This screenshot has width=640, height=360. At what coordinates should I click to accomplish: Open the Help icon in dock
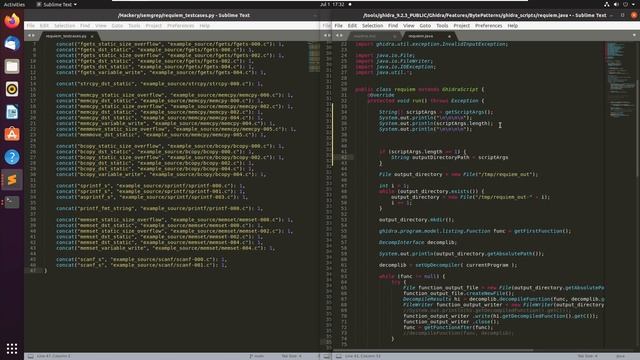(x=12, y=157)
